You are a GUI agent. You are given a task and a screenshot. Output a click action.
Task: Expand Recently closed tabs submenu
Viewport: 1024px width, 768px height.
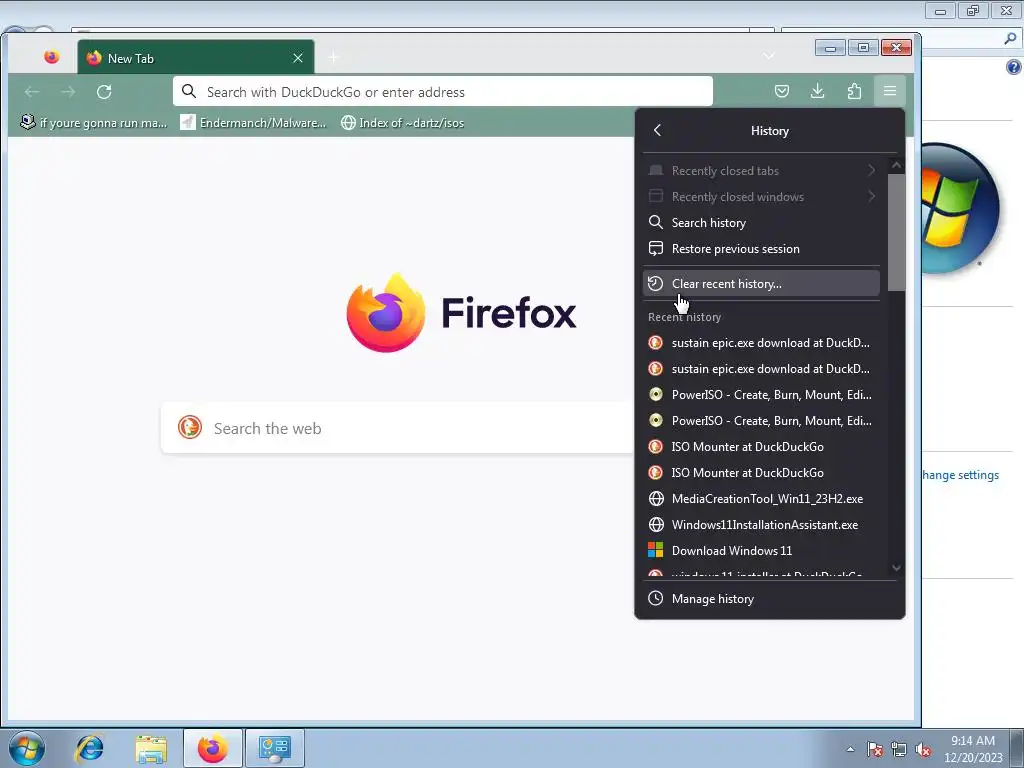point(761,170)
